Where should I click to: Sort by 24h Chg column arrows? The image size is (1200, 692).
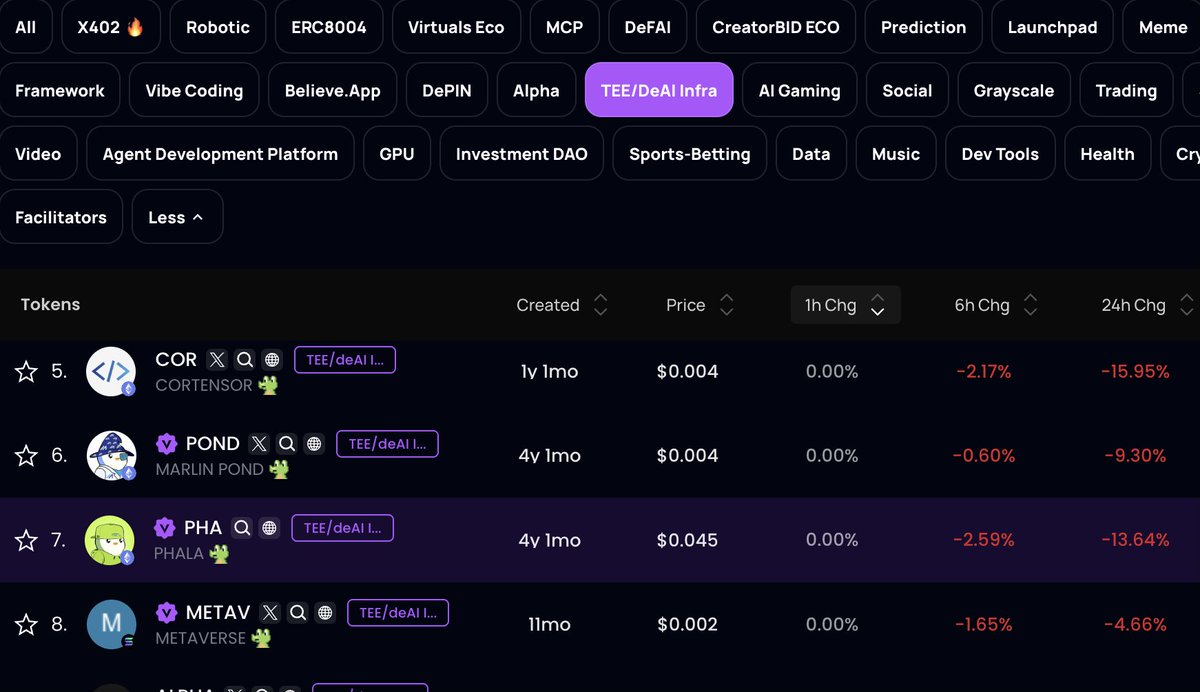(x=1187, y=305)
